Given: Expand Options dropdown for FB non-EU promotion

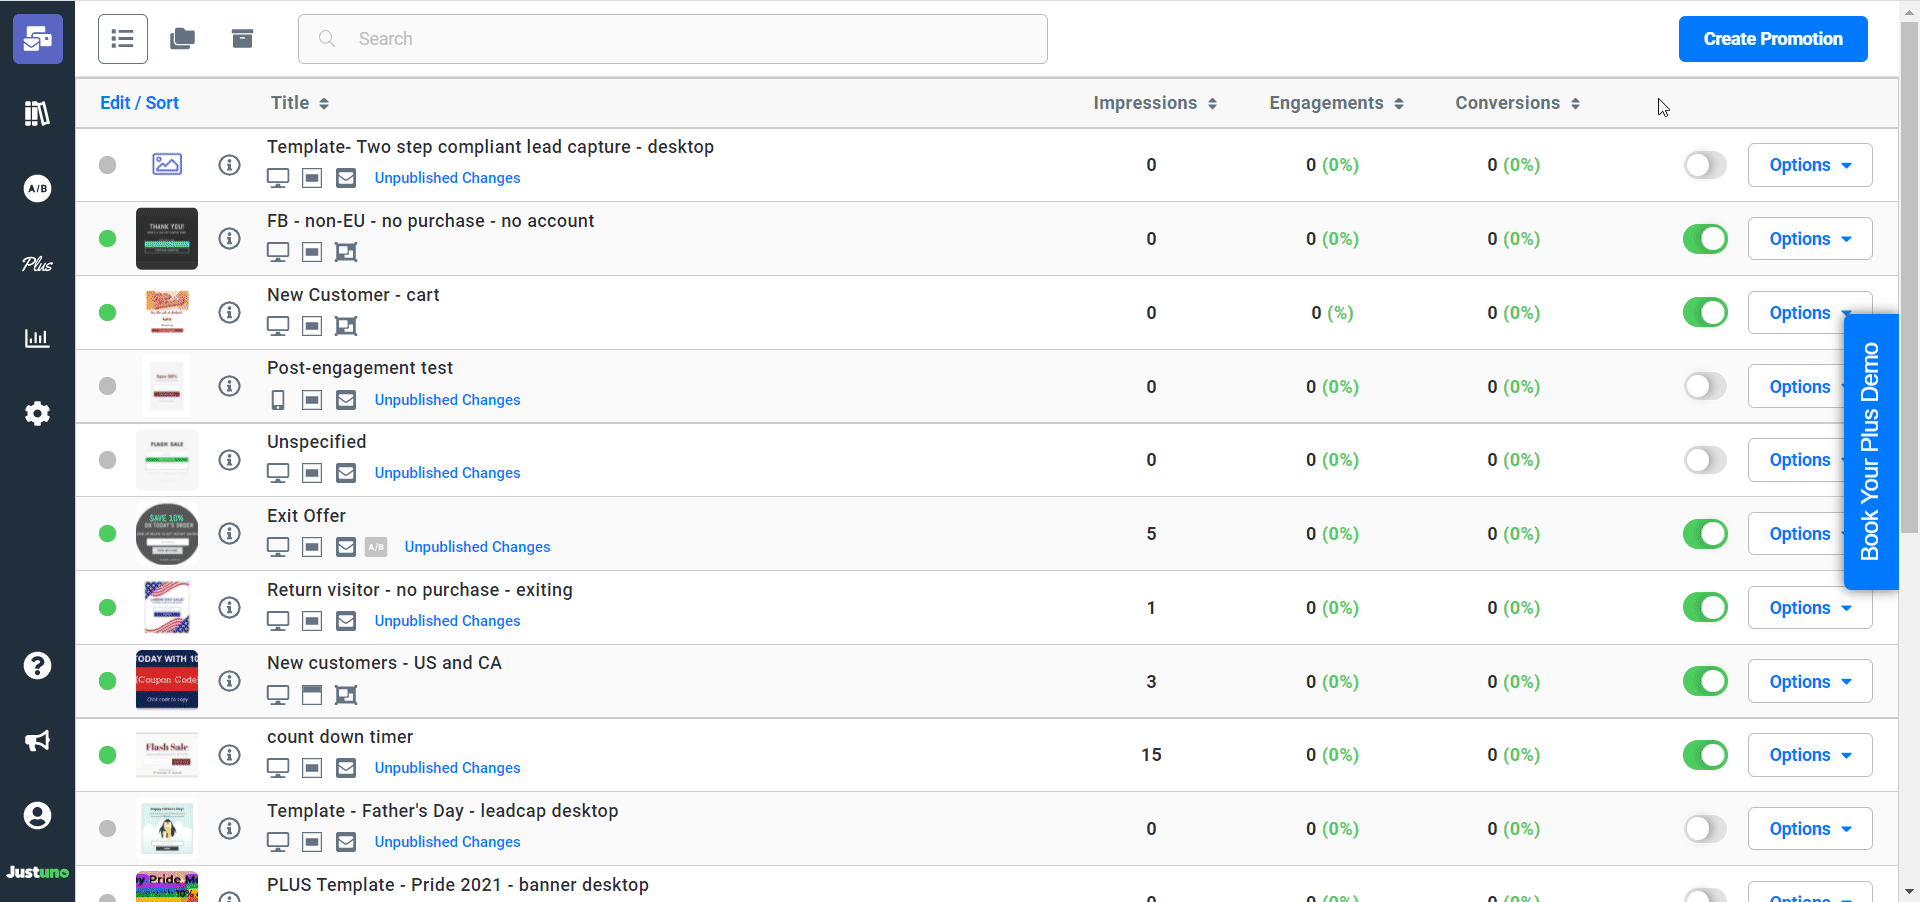Looking at the screenshot, I should (x=1809, y=239).
